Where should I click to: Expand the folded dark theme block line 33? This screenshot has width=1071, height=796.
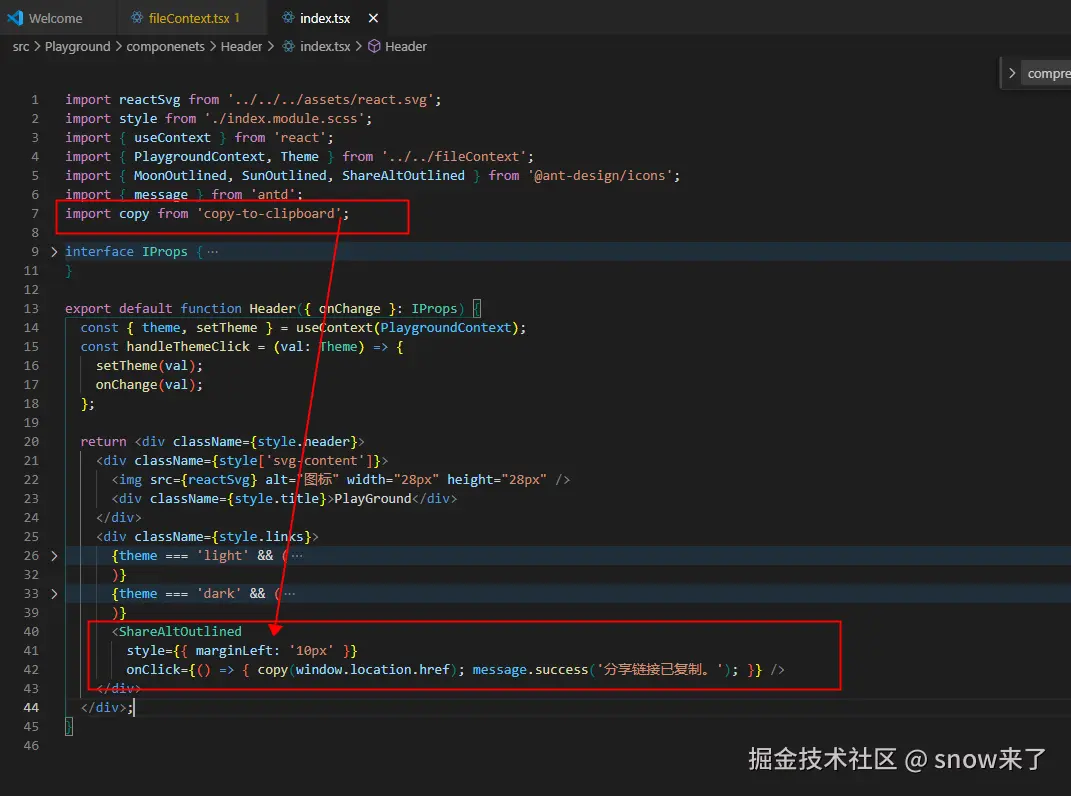(54, 594)
